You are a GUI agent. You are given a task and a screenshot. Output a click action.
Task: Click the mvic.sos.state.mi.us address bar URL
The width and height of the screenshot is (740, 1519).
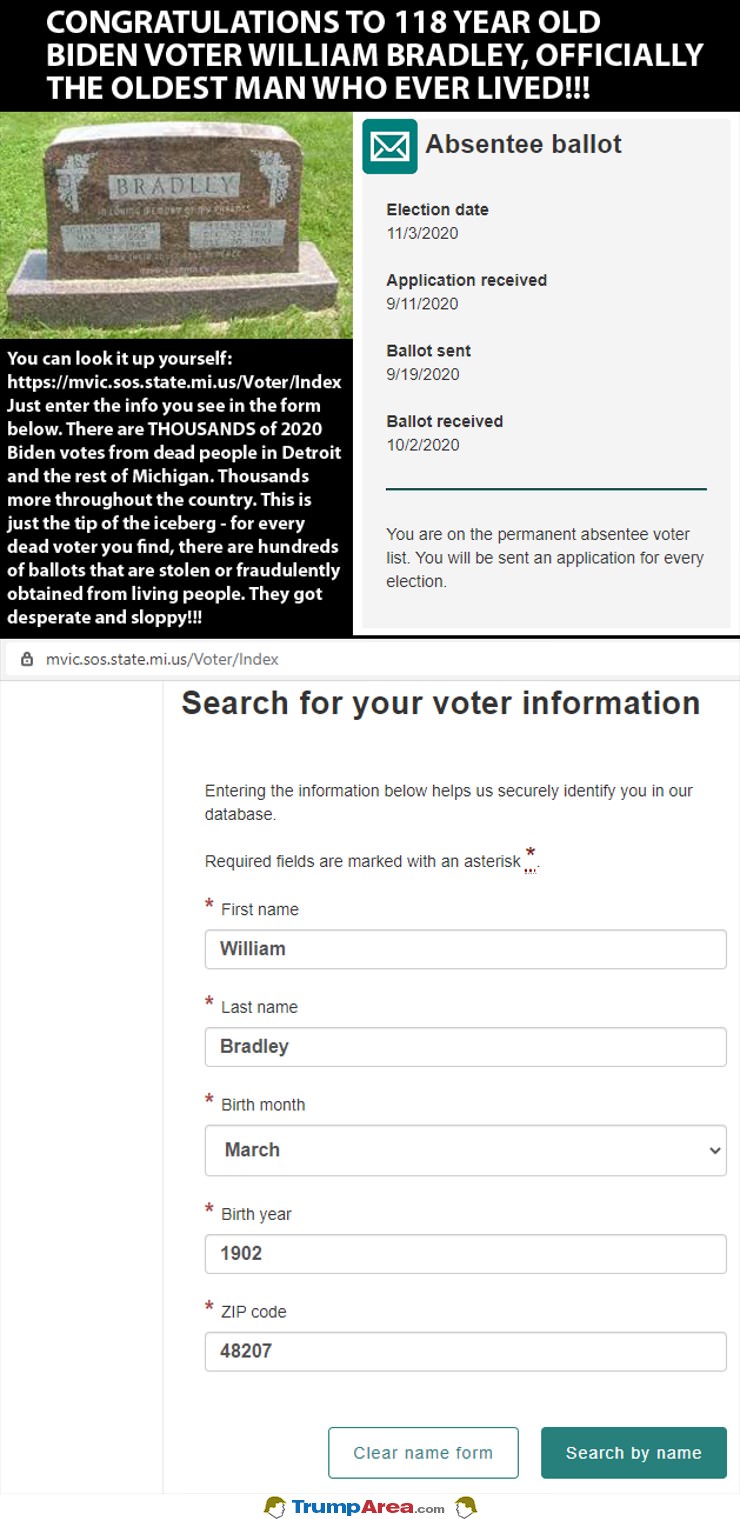coord(162,659)
